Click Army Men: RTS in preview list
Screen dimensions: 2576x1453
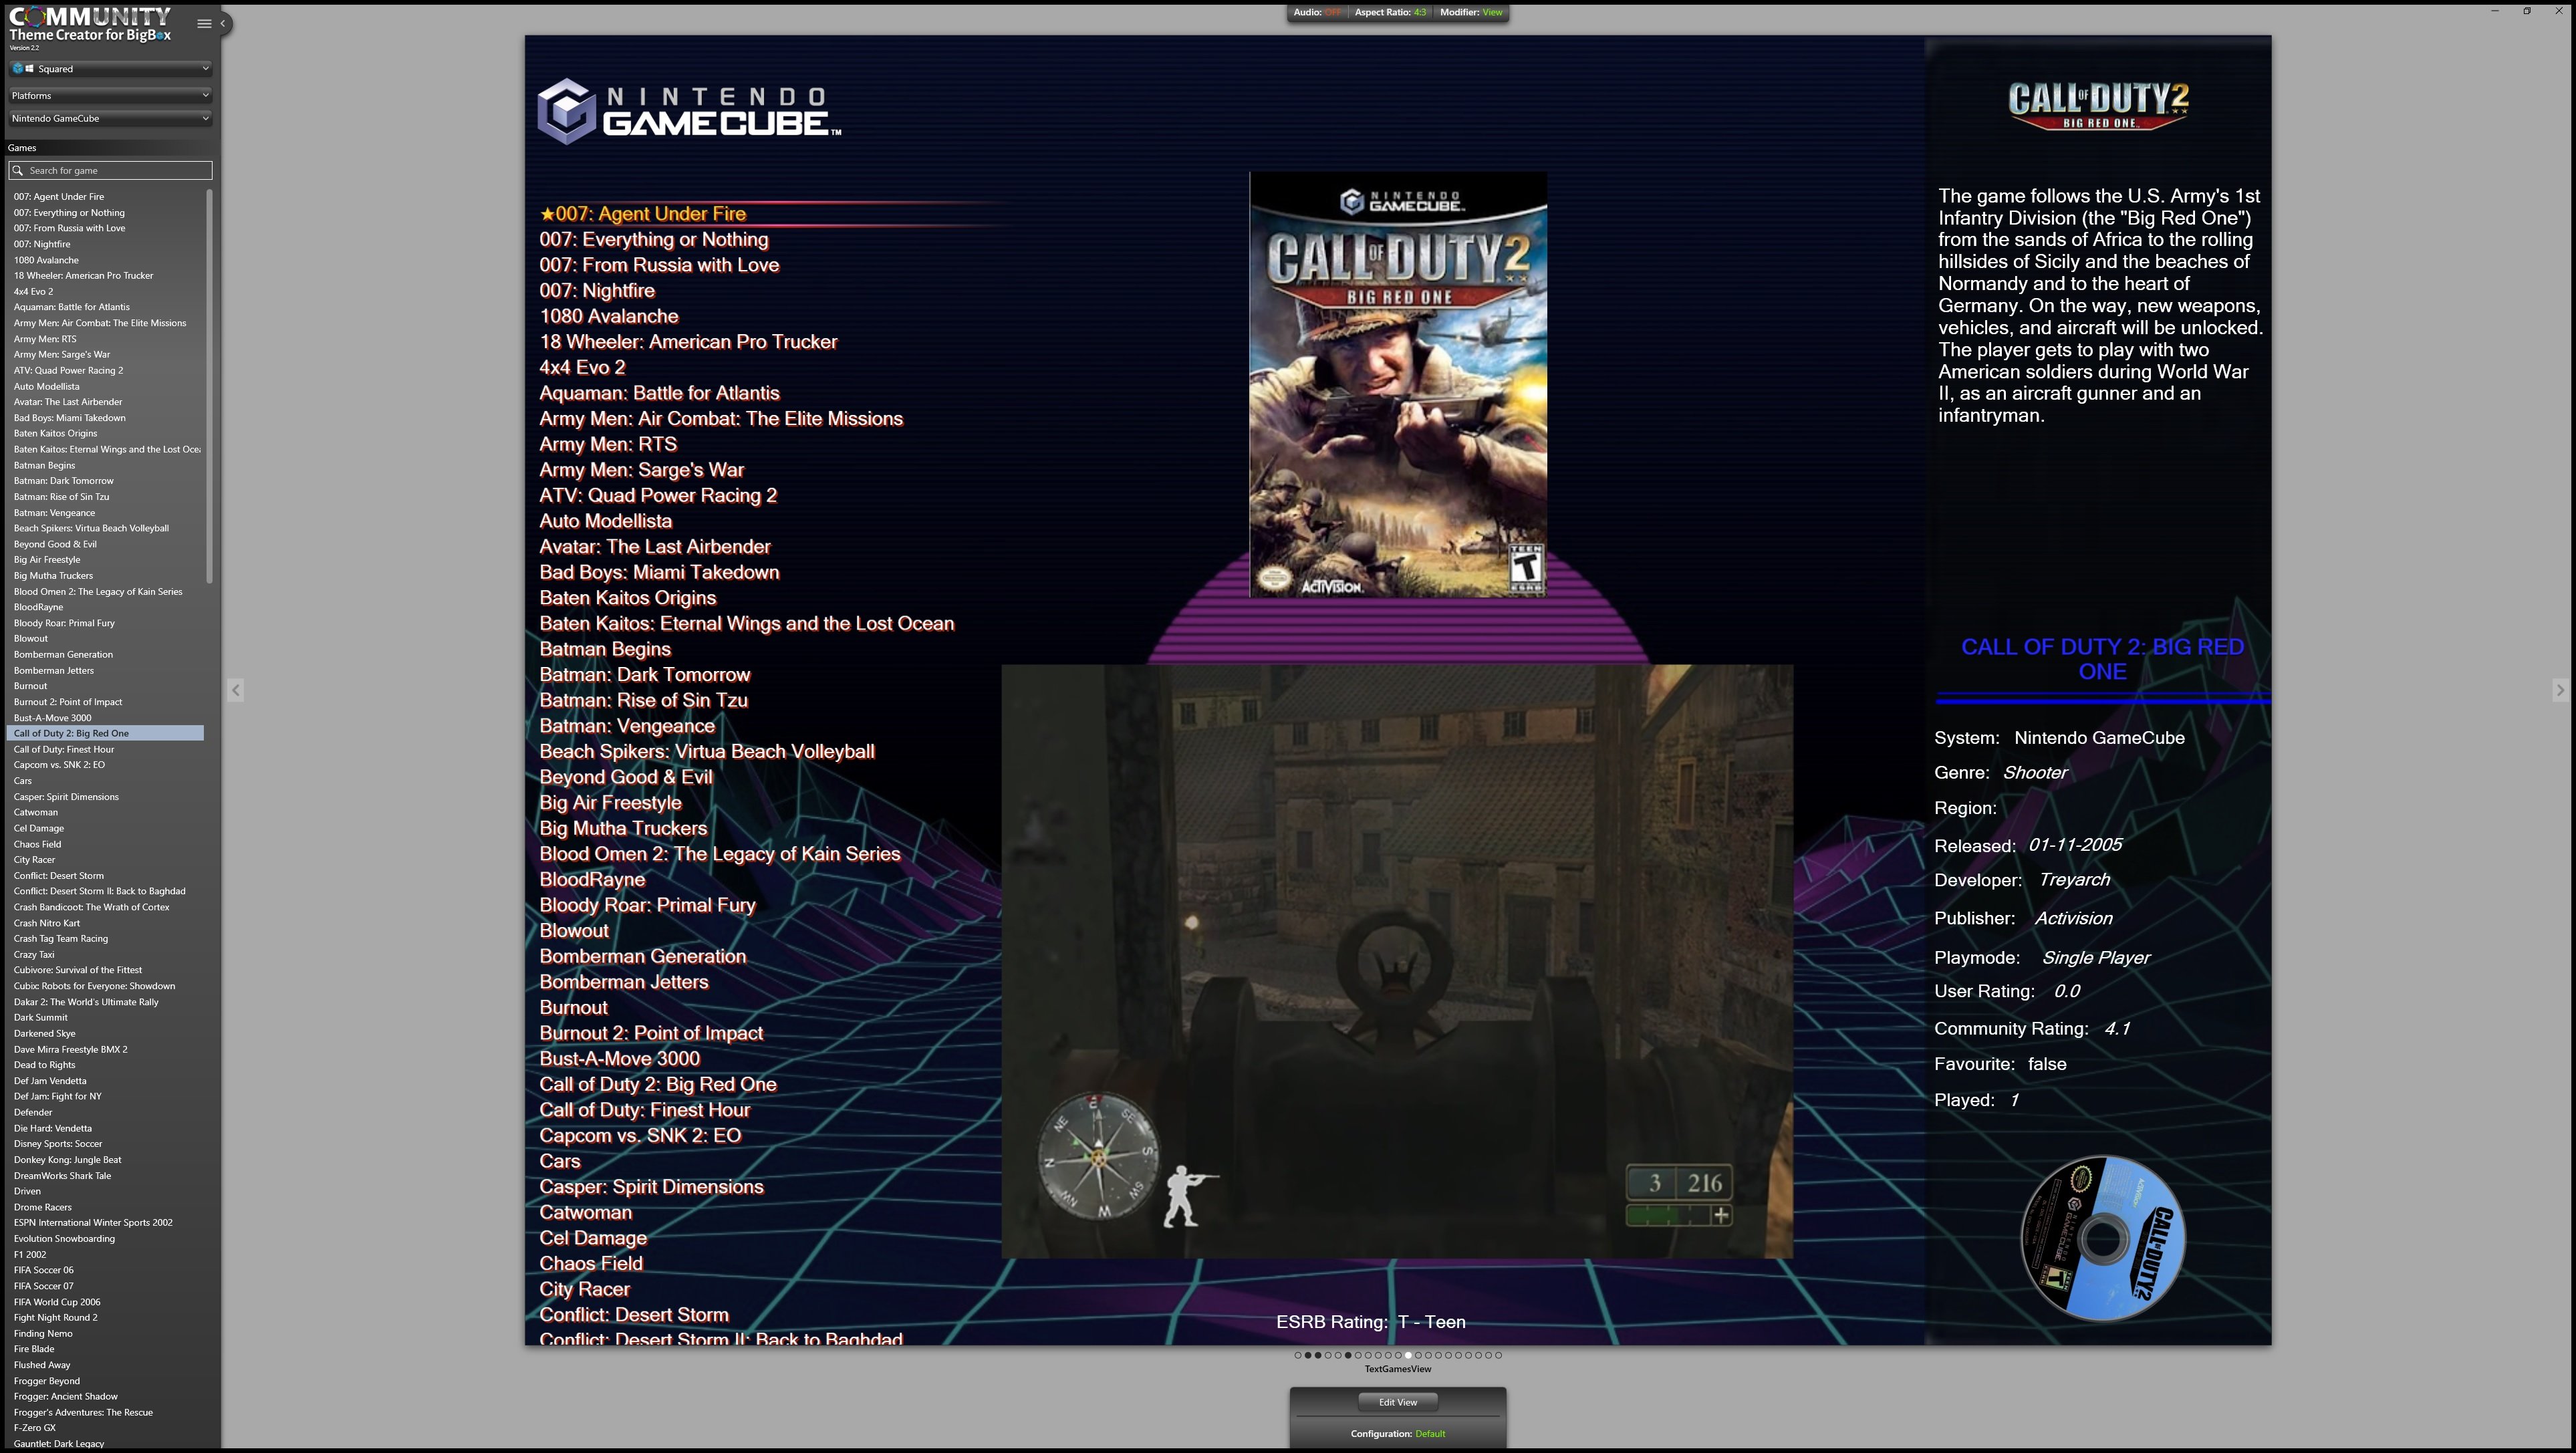[608, 445]
